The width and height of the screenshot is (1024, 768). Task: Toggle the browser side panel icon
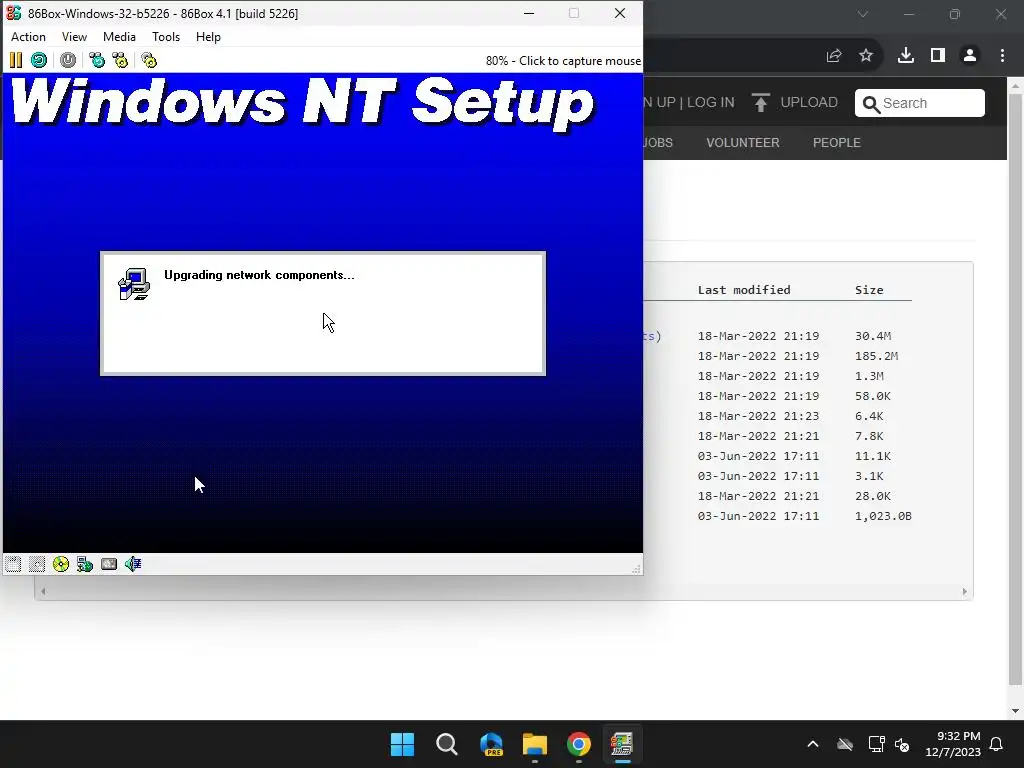938,56
